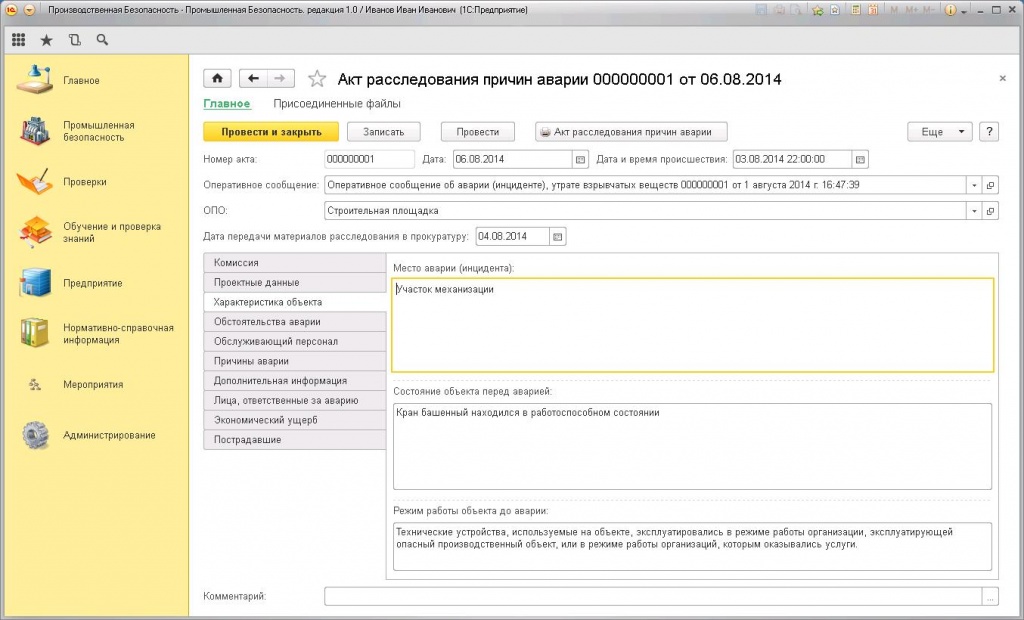Print Акт расследования причин аварии
Viewport: 1024px width, 620px height.
(631, 132)
